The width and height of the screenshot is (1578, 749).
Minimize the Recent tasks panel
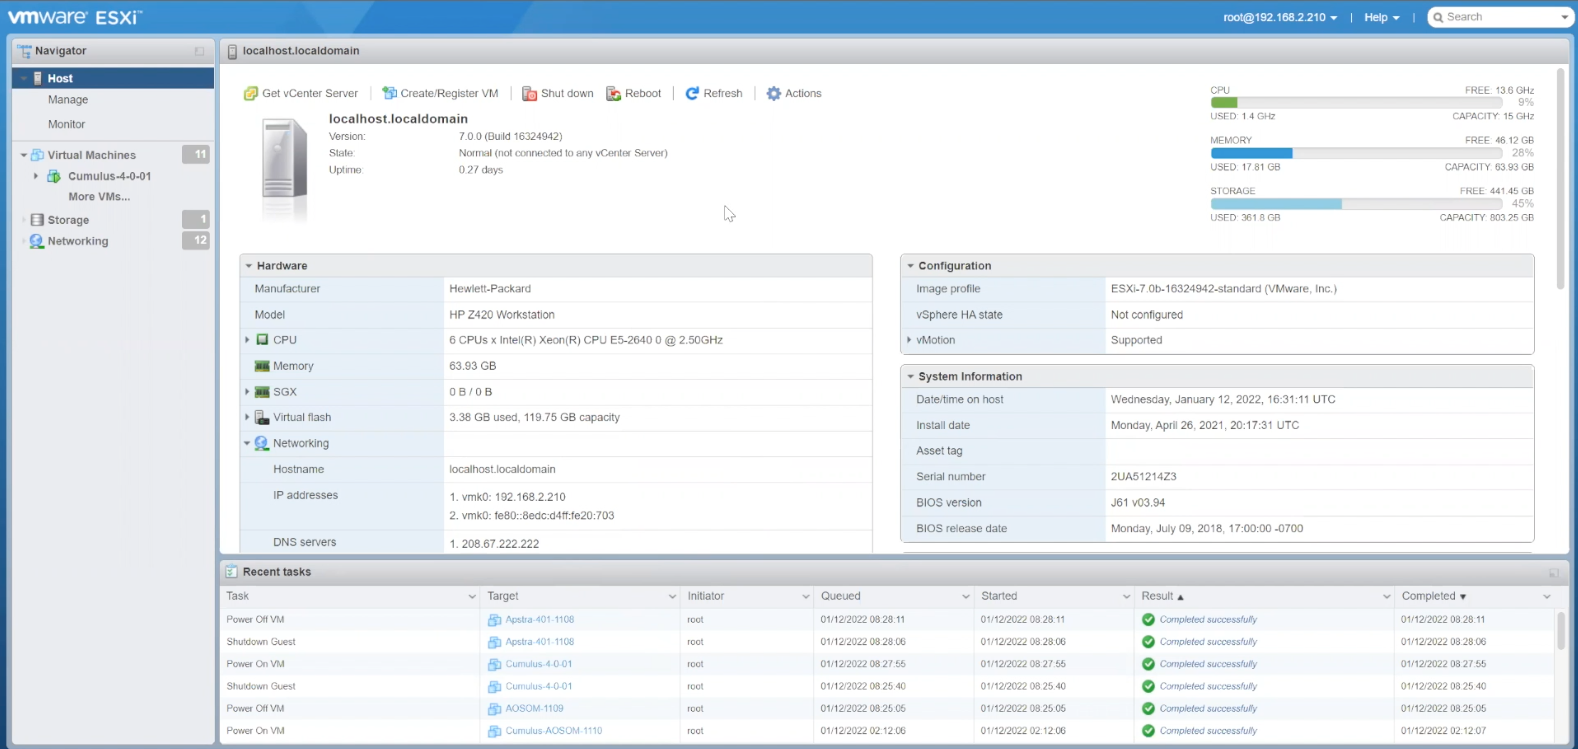1554,573
